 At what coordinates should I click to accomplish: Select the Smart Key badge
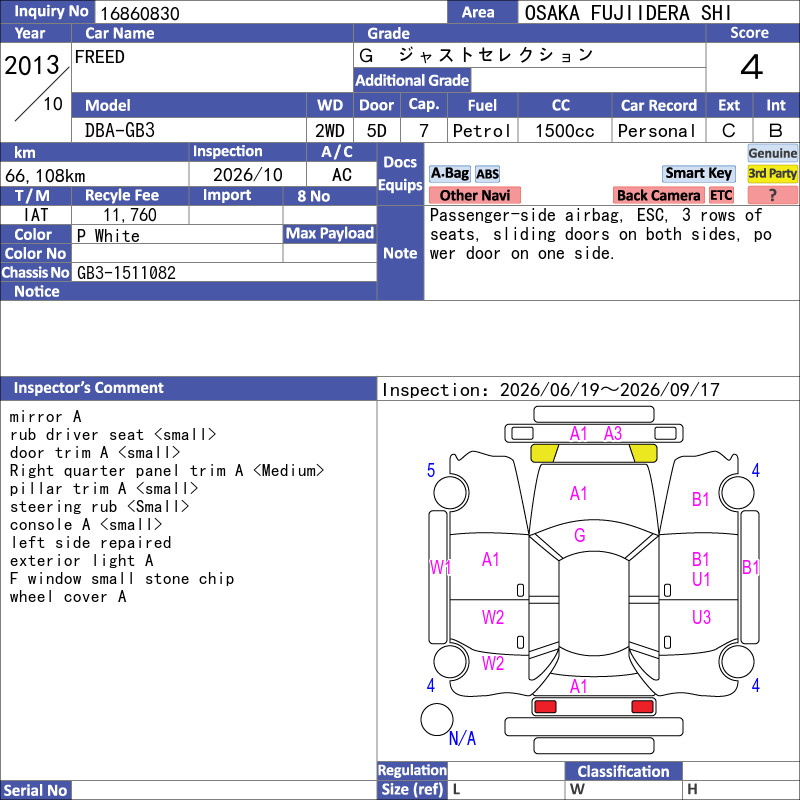click(698, 173)
